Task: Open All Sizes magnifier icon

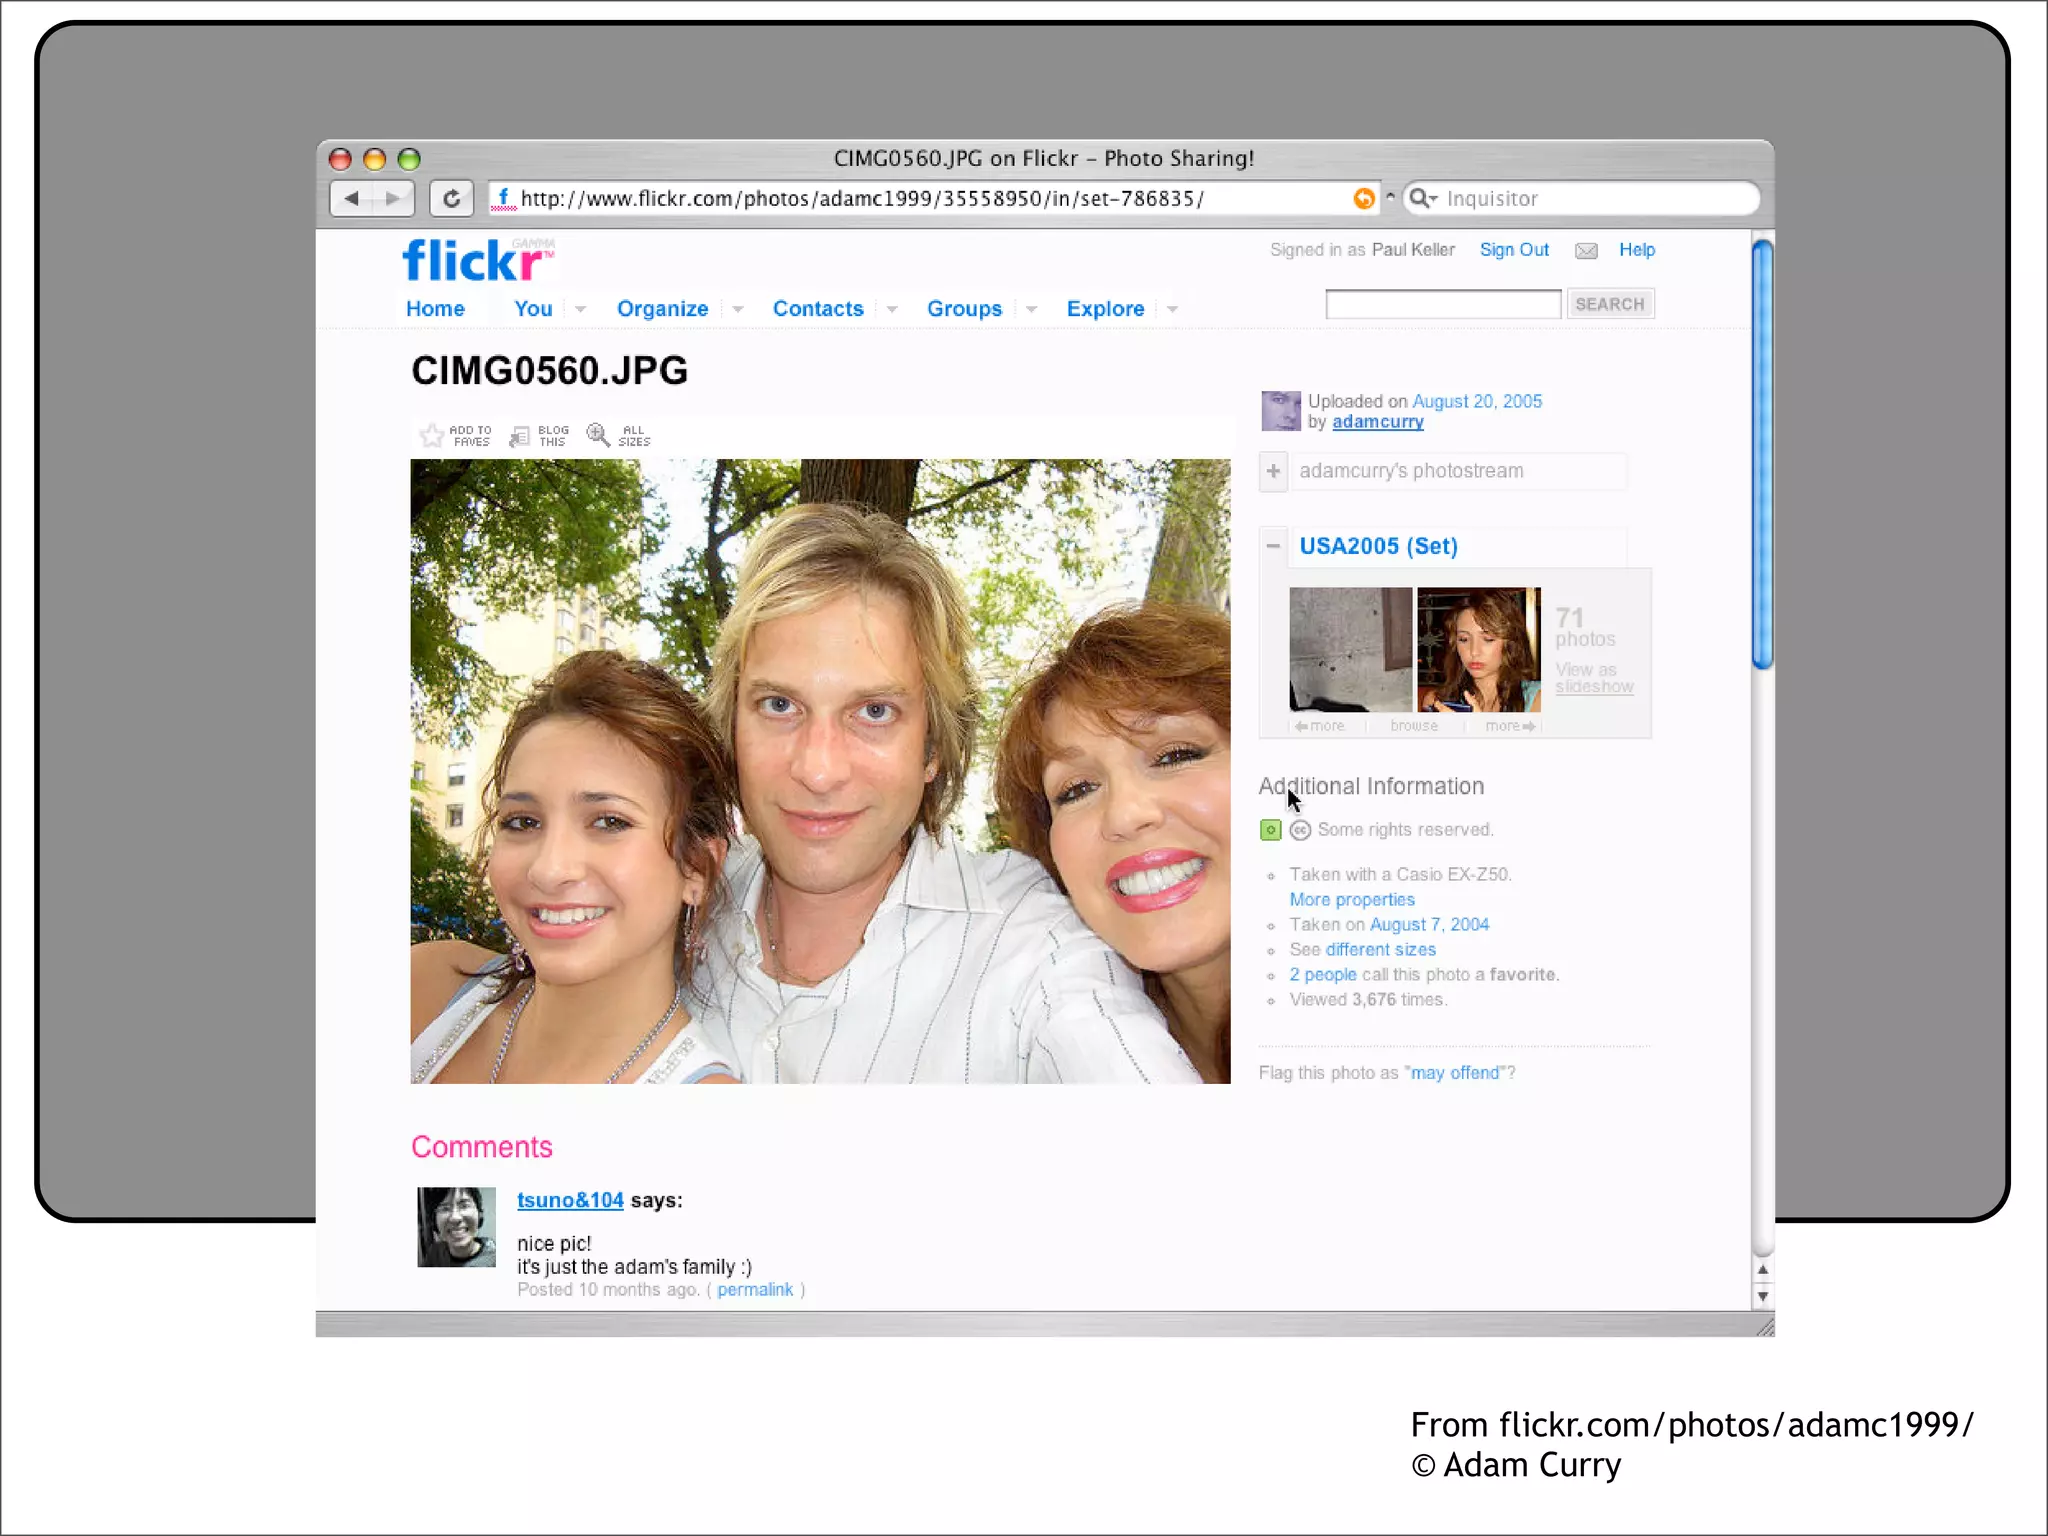Action: 597,434
